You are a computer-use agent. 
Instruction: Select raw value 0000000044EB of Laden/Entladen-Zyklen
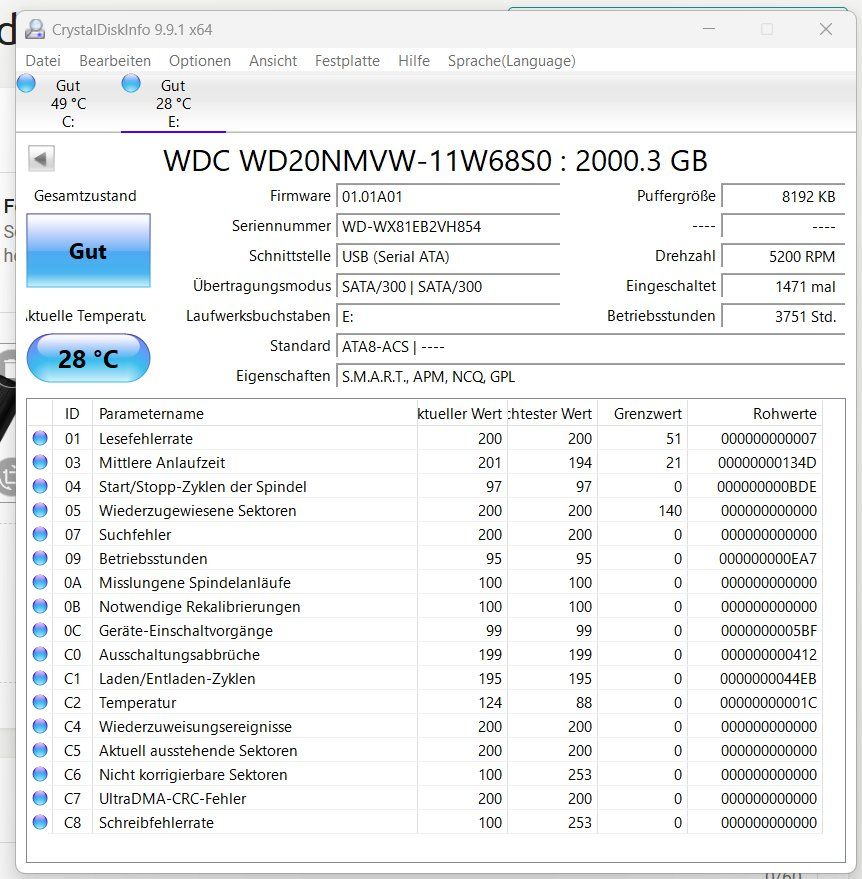click(768, 679)
